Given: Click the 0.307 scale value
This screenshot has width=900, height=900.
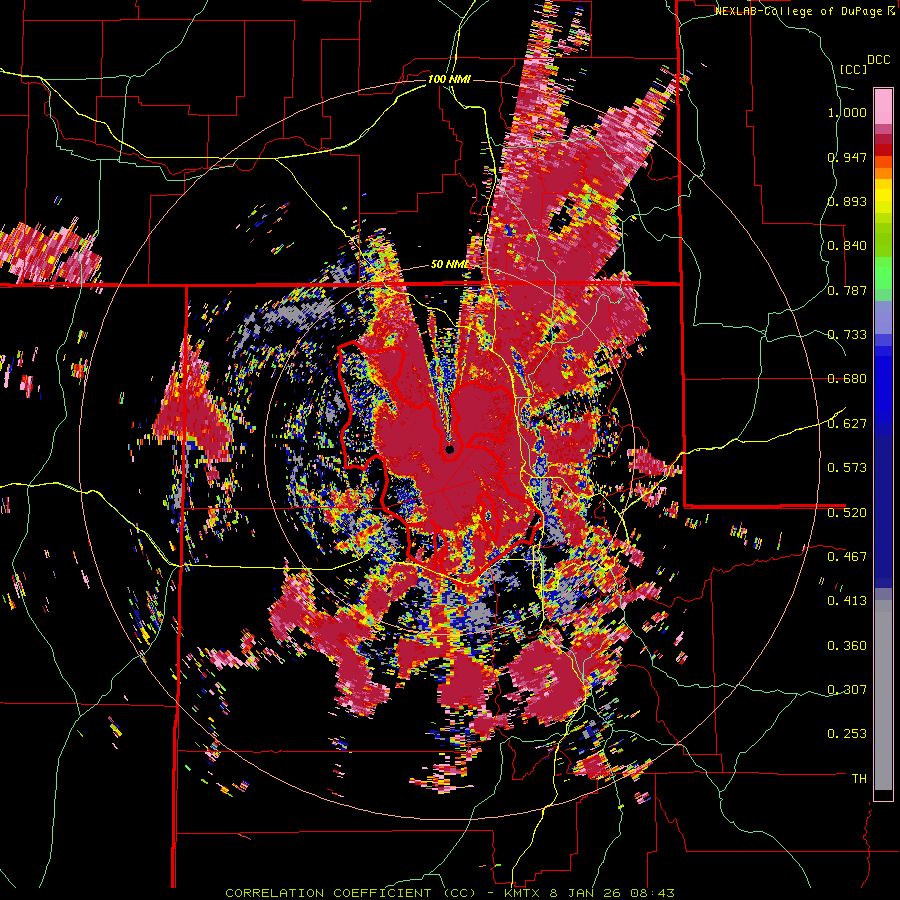Looking at the screenshot, I should click(847, 690).
